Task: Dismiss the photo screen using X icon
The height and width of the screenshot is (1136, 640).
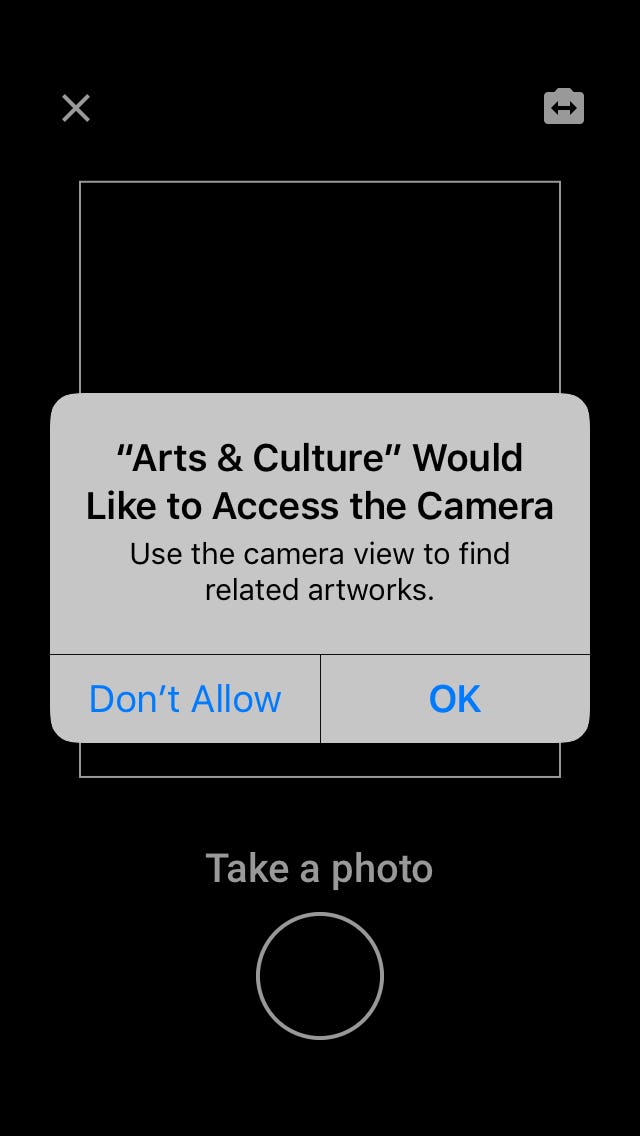Action: point(76,108)
